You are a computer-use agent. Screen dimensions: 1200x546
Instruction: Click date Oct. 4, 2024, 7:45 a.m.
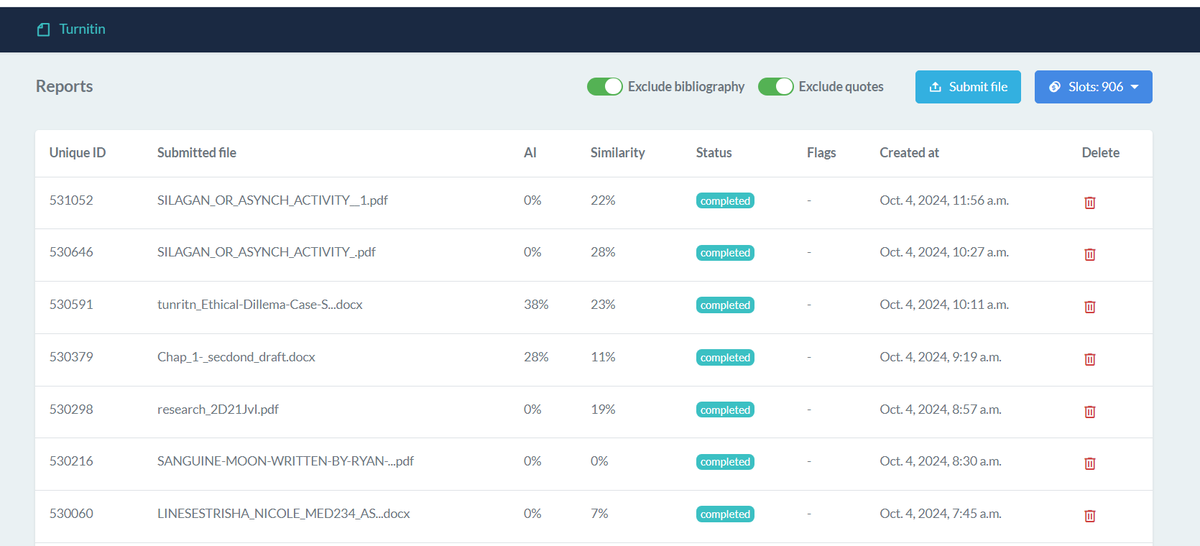(940, 513)
